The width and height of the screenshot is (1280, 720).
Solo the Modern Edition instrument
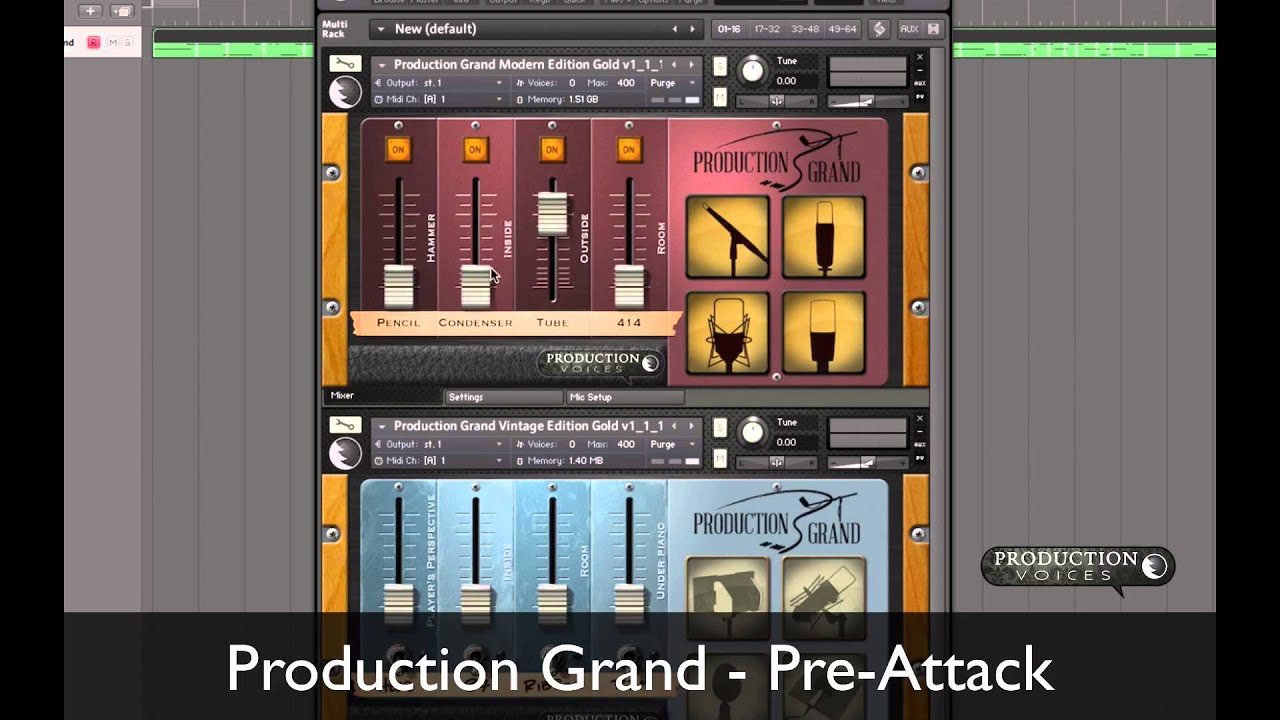click(x=720, y=66)
